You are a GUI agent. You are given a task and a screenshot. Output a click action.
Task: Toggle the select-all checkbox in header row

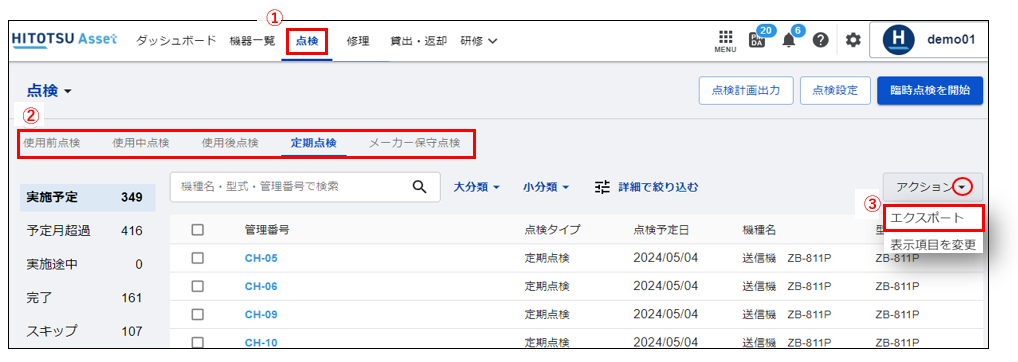pos(199,229)
